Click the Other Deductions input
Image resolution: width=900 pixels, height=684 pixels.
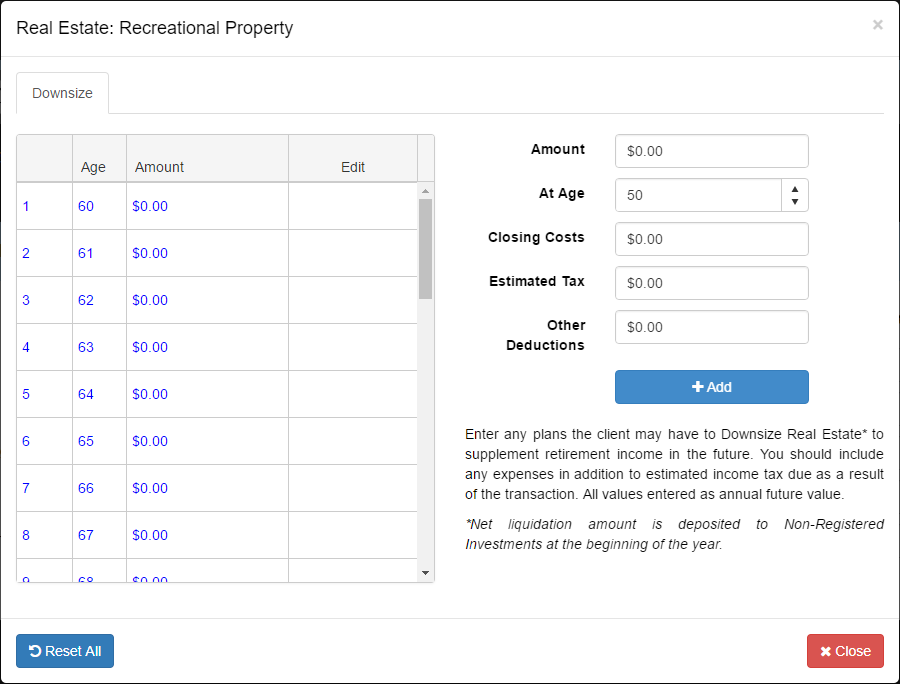(711, 327)
